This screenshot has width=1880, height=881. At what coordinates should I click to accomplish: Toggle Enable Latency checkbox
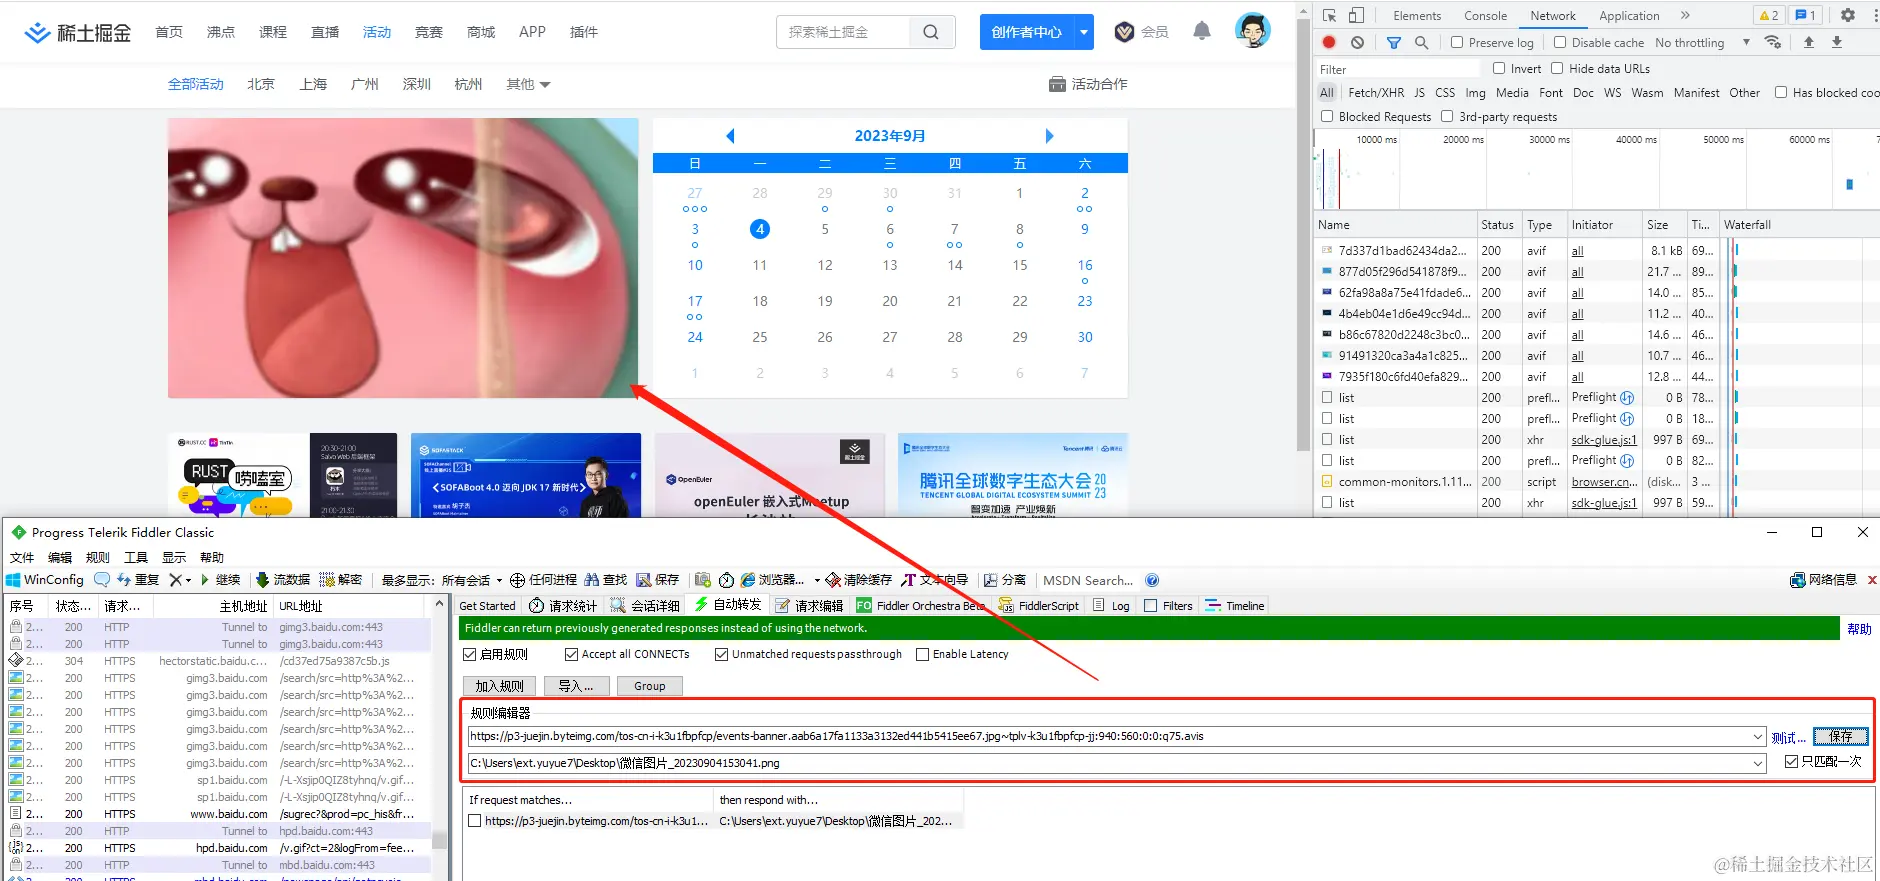click(x=923, y=654)
